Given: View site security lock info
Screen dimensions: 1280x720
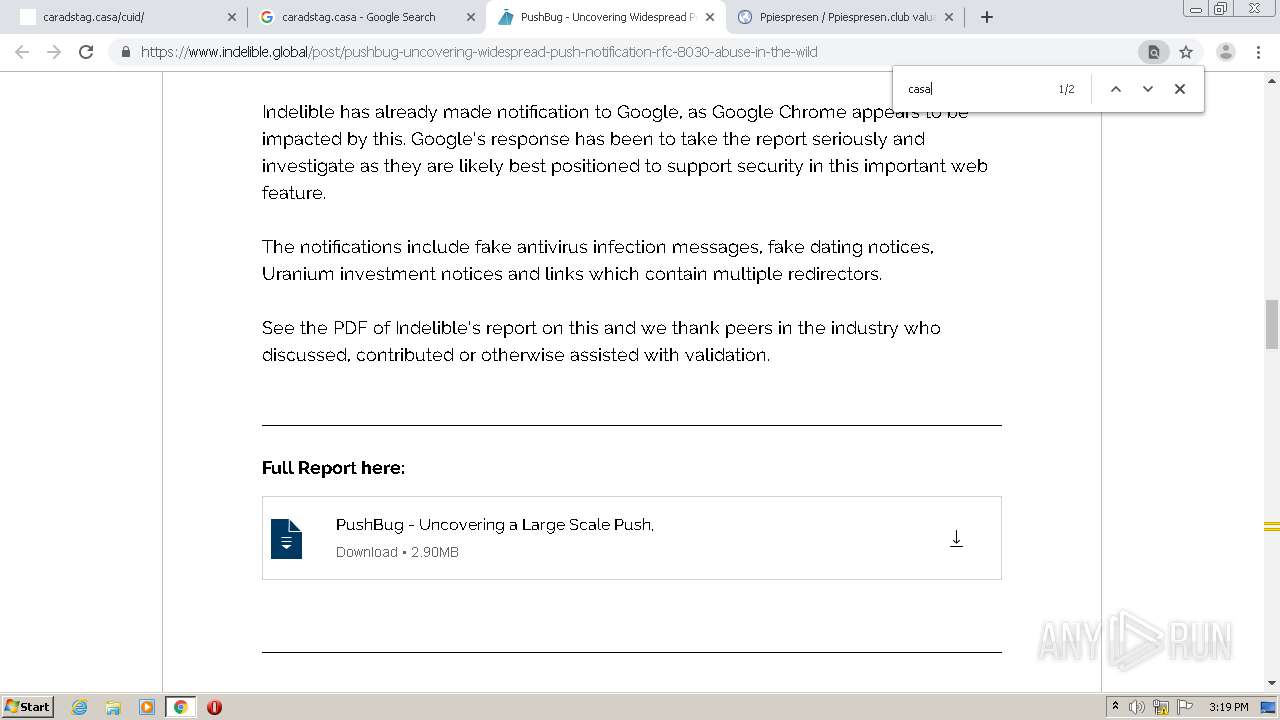Looking at the screenshot, I should point(125,52).
